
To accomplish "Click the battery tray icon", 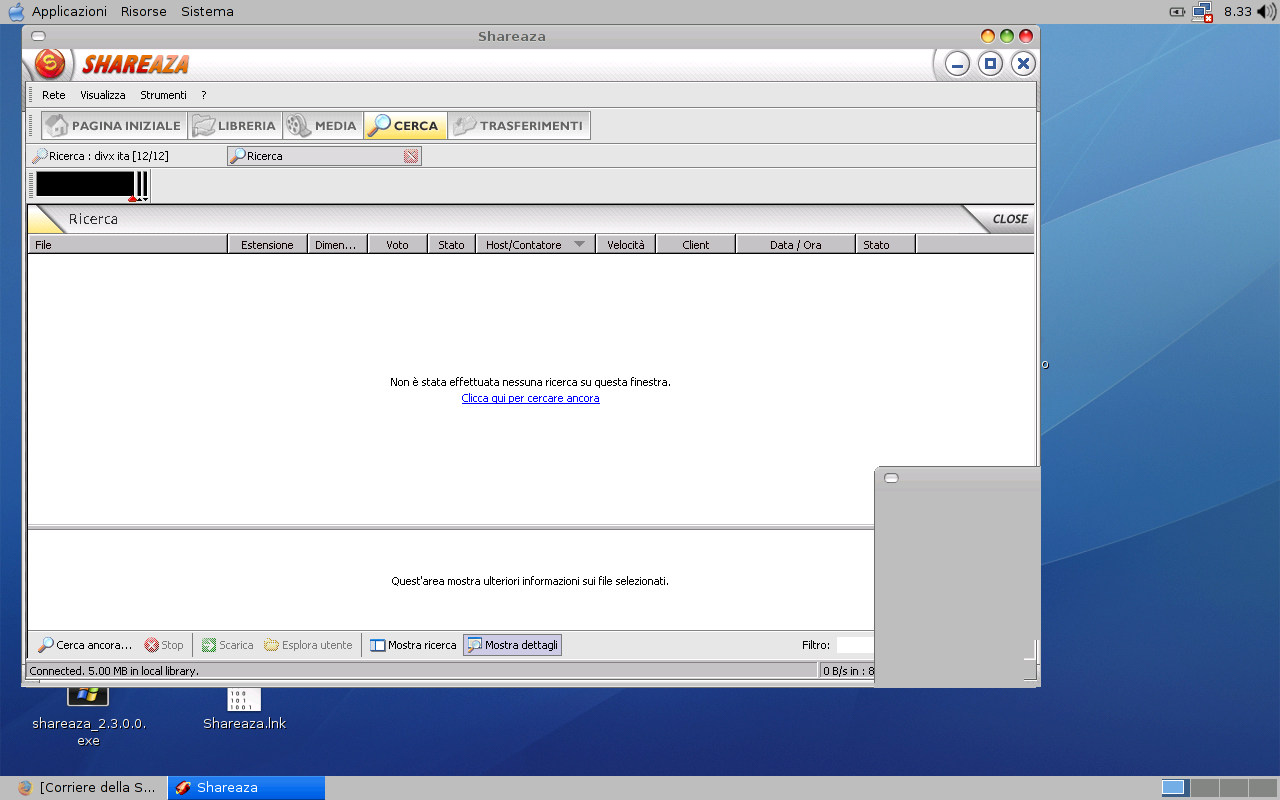I will pos(1177,12).
